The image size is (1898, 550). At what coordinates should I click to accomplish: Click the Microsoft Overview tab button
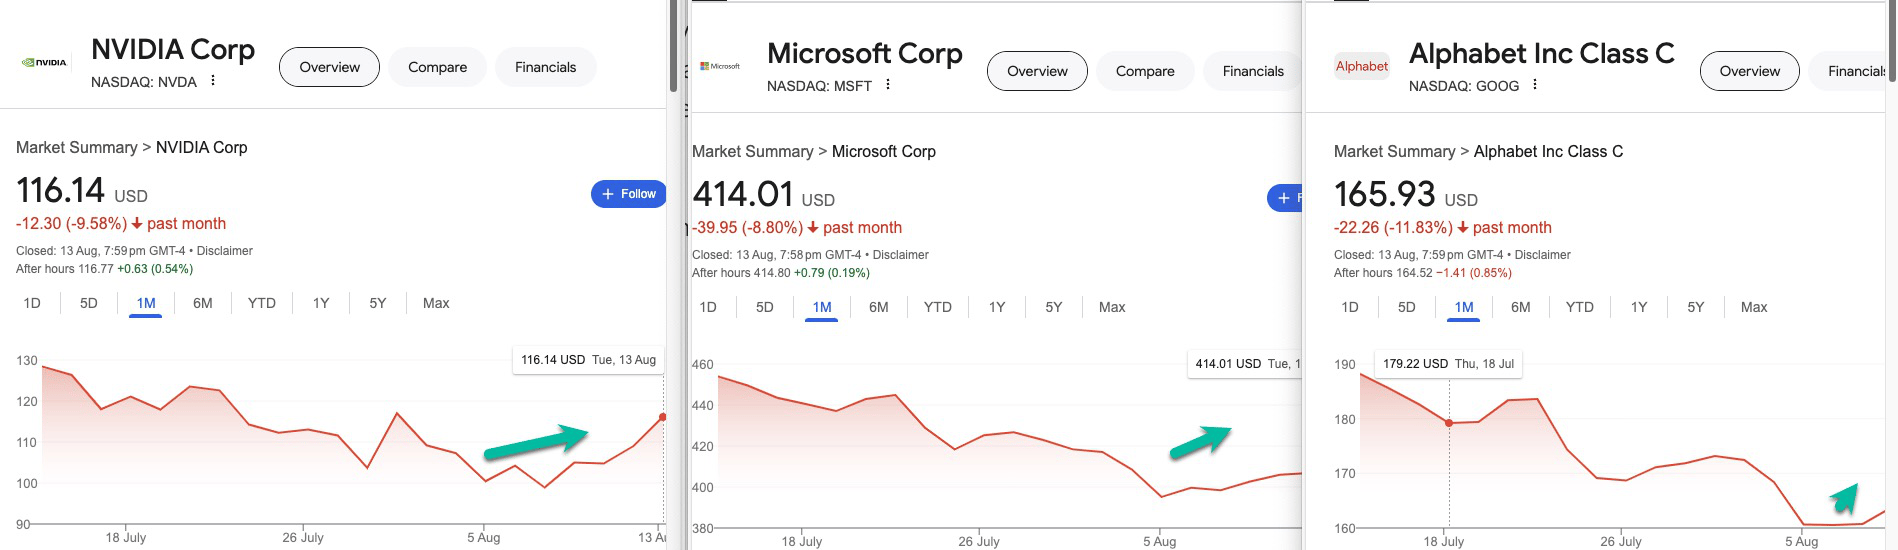(1037, 71)
